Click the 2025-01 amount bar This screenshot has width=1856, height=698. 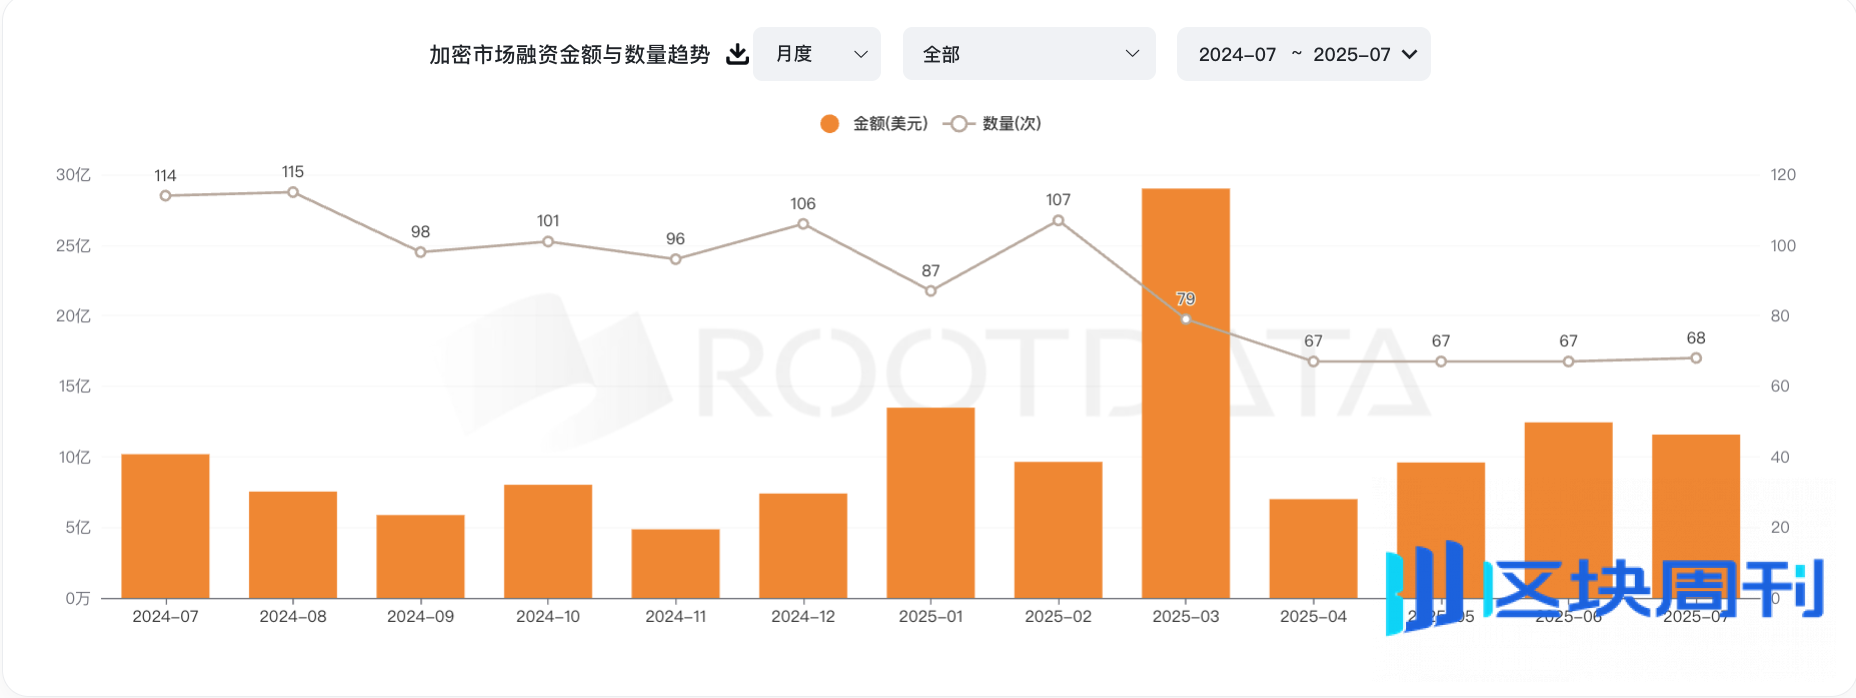(x=931, y=503)
